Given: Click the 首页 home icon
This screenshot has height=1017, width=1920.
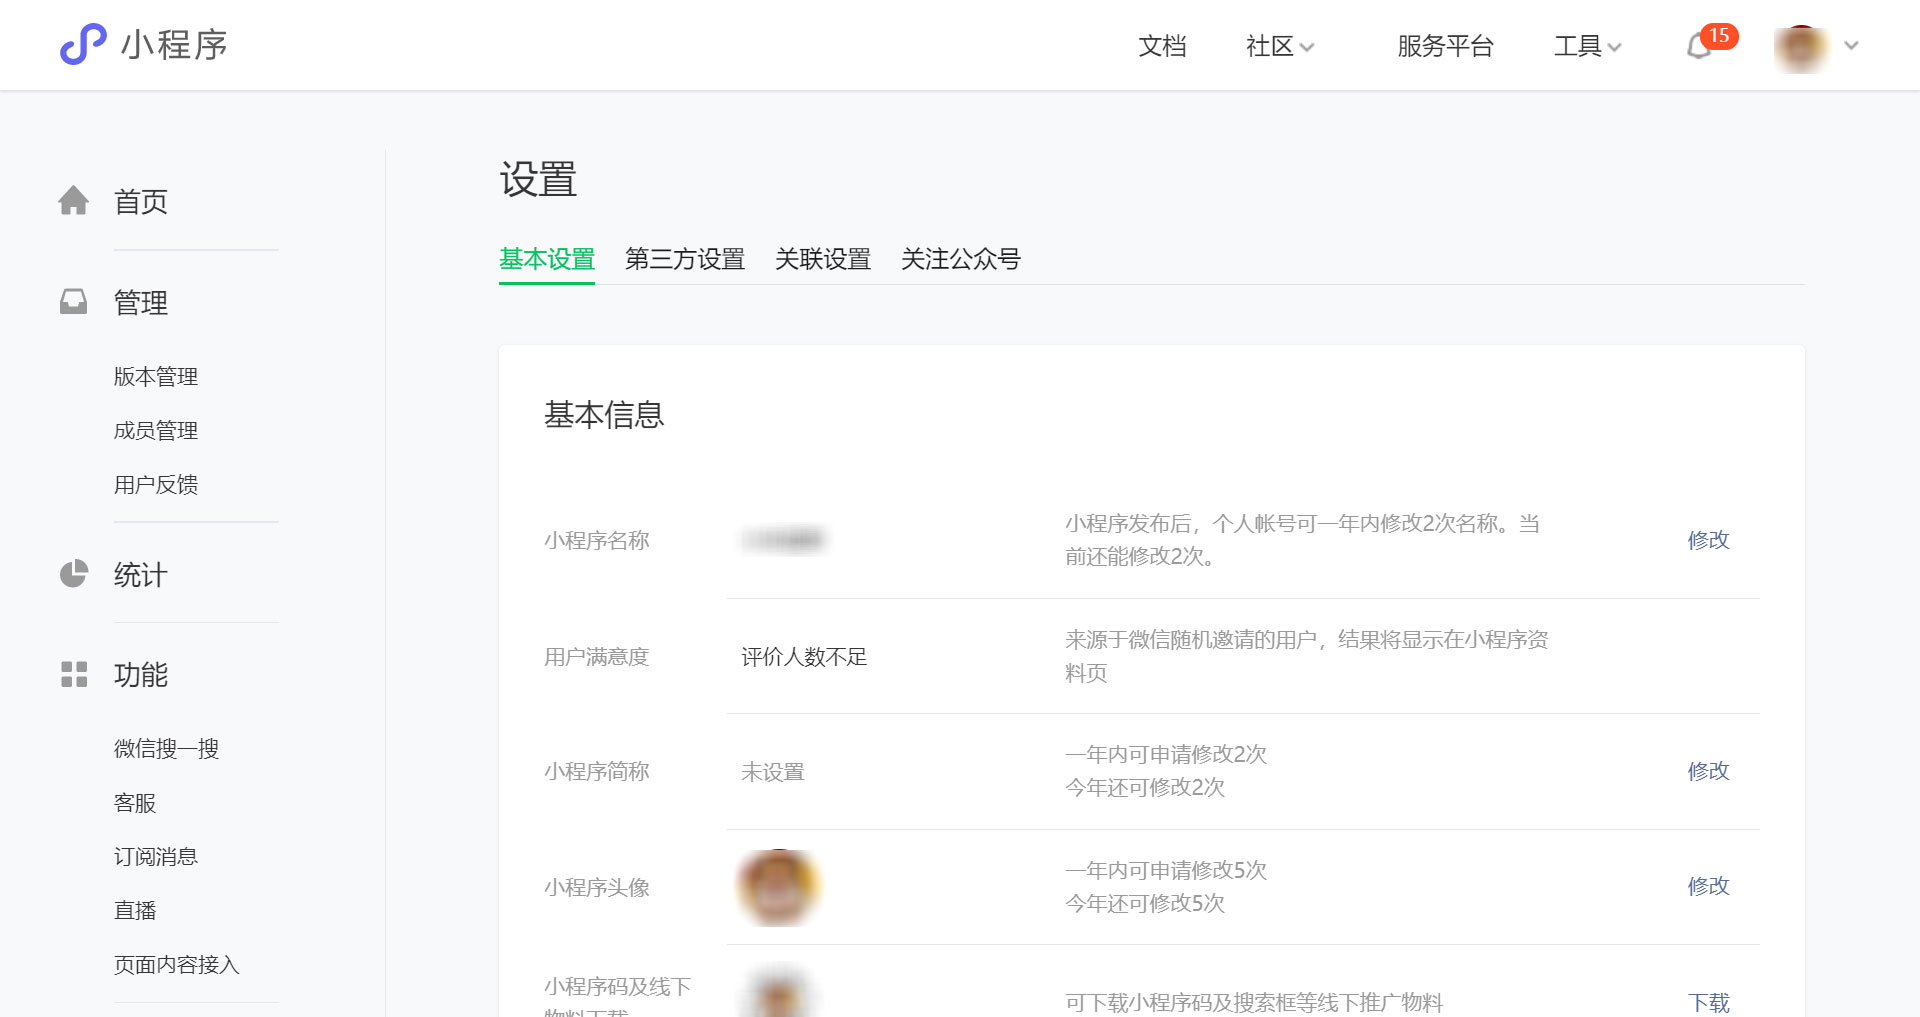Looking at the screenshot, I should tap(74, 201).
